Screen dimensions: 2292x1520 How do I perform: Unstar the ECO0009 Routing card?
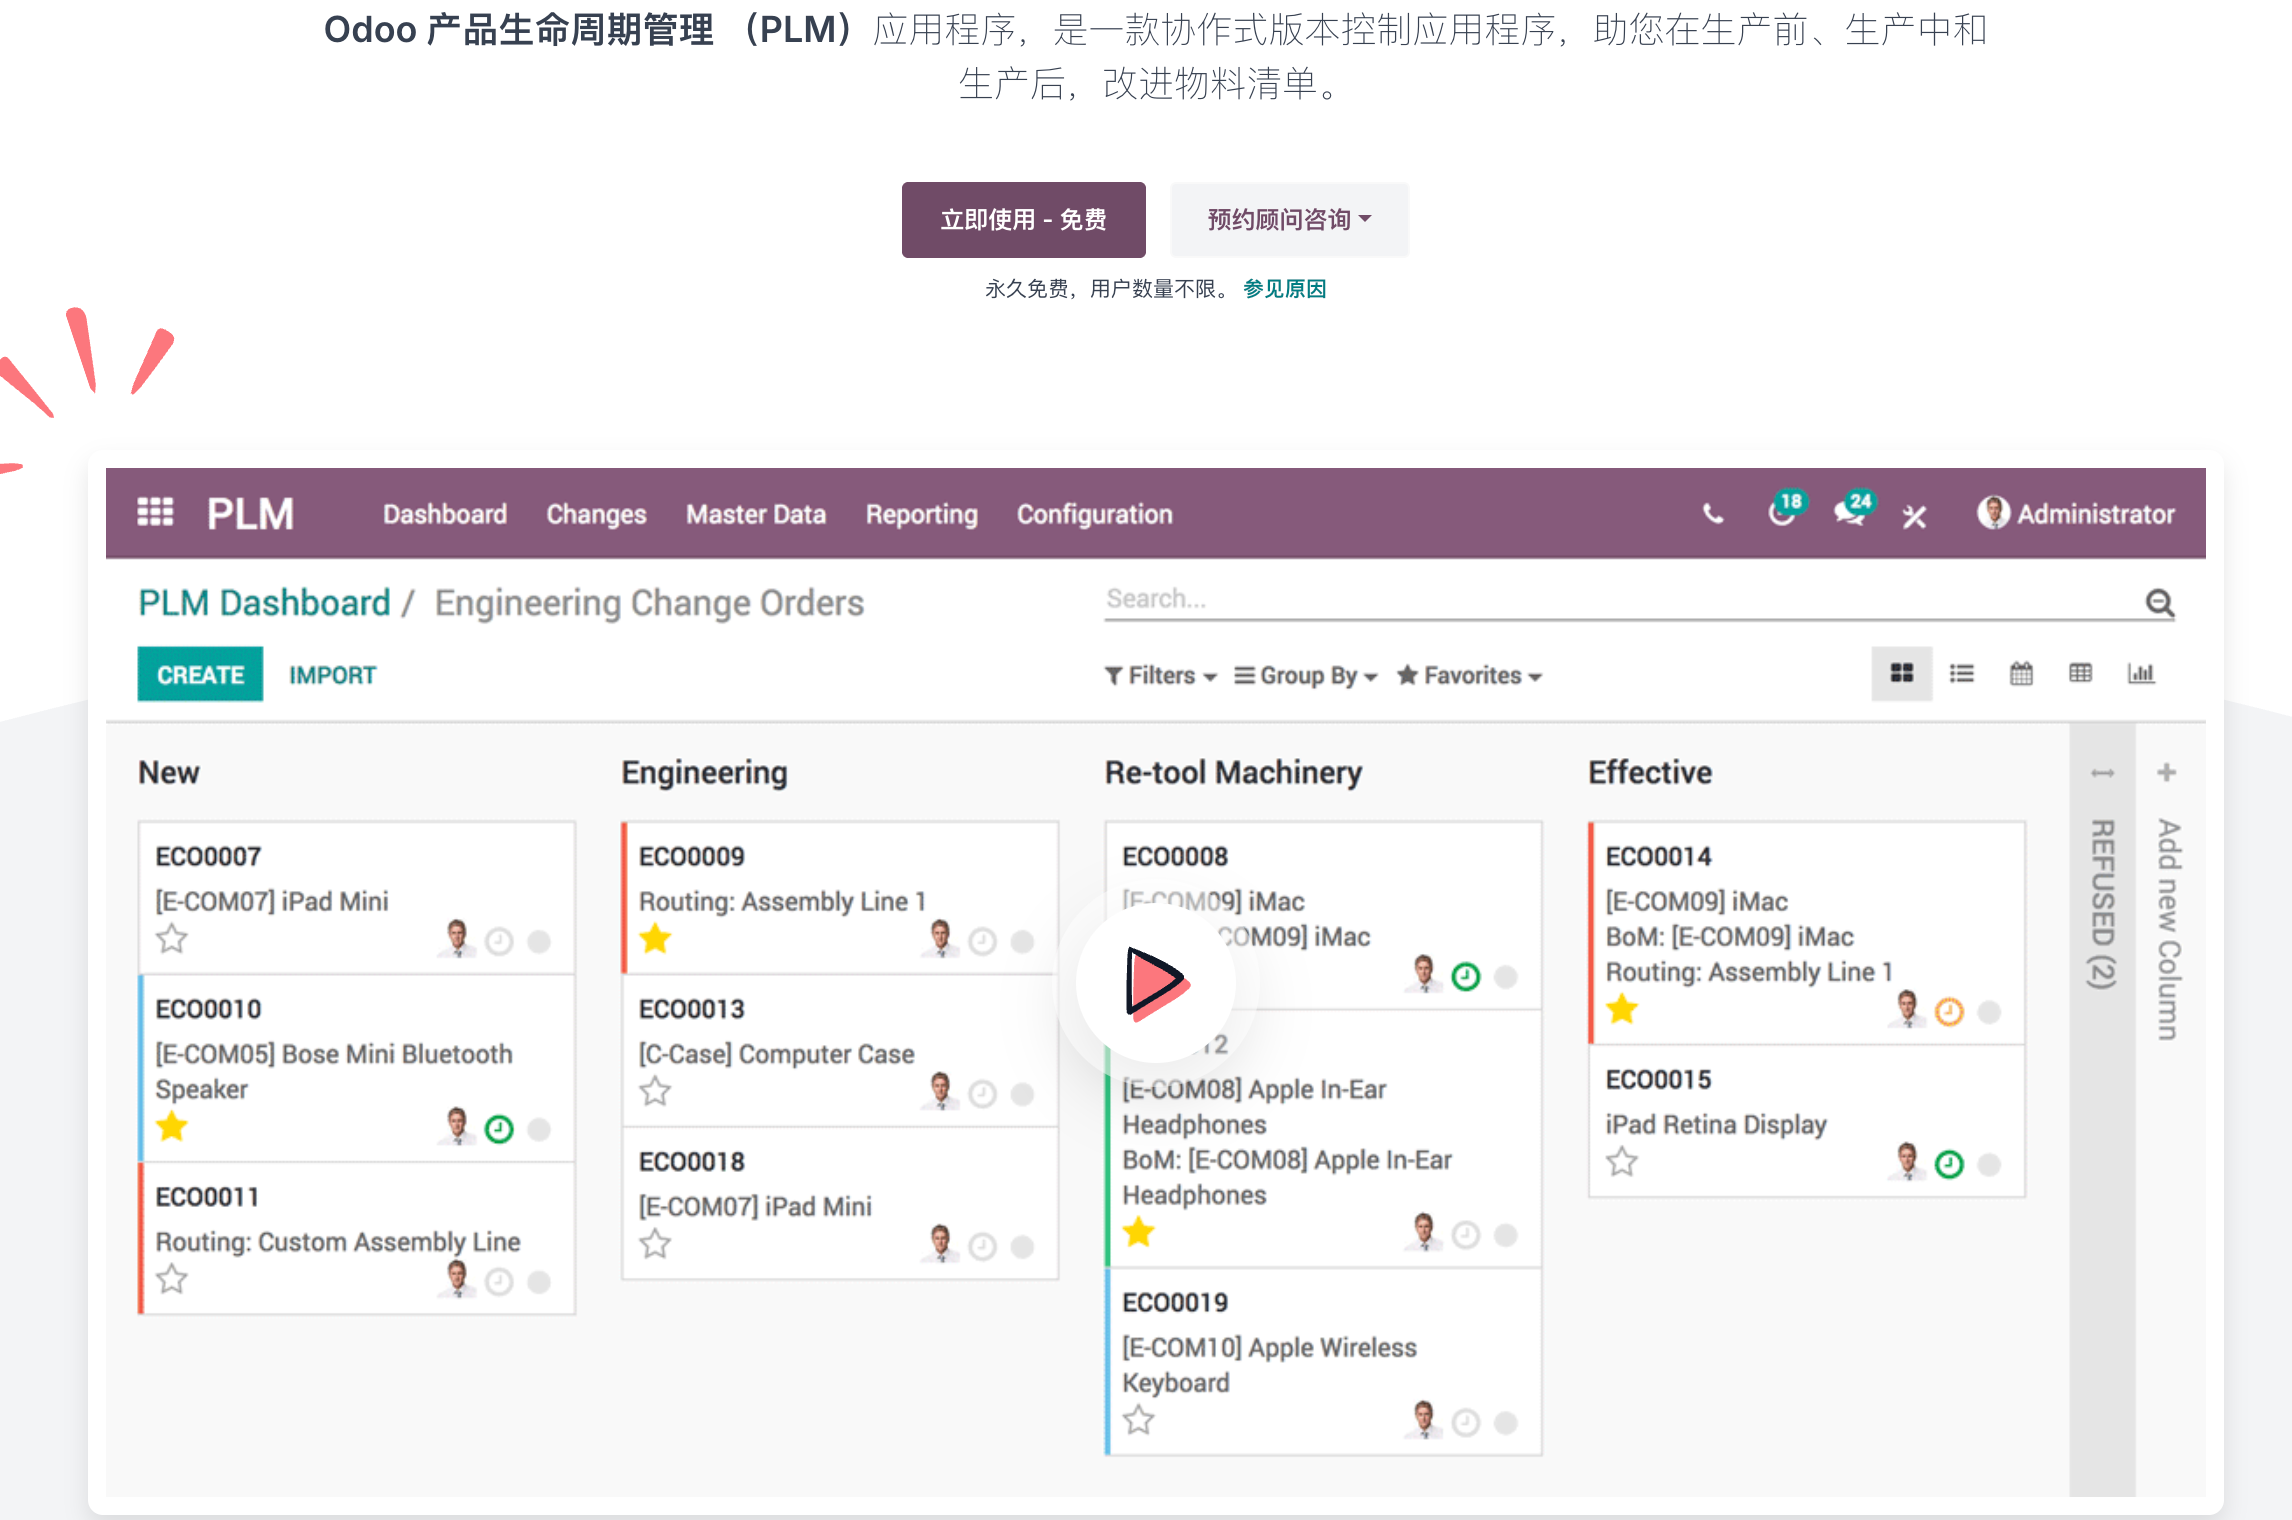coord(655,939)
